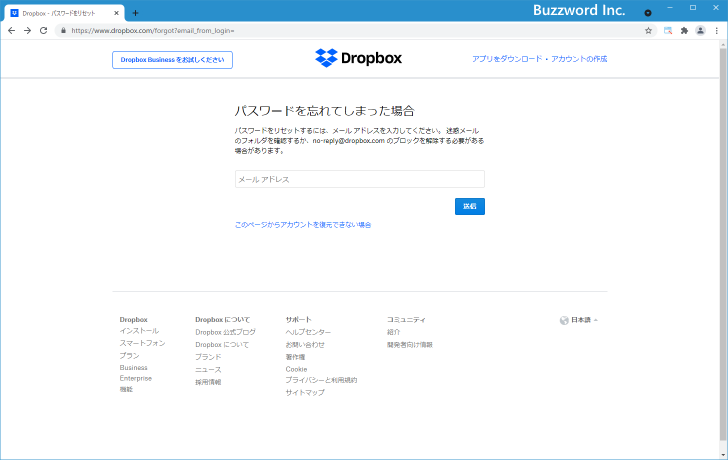
Task: Click パスワードを忘れてしまった場合 heading
Action: point(325,111)
